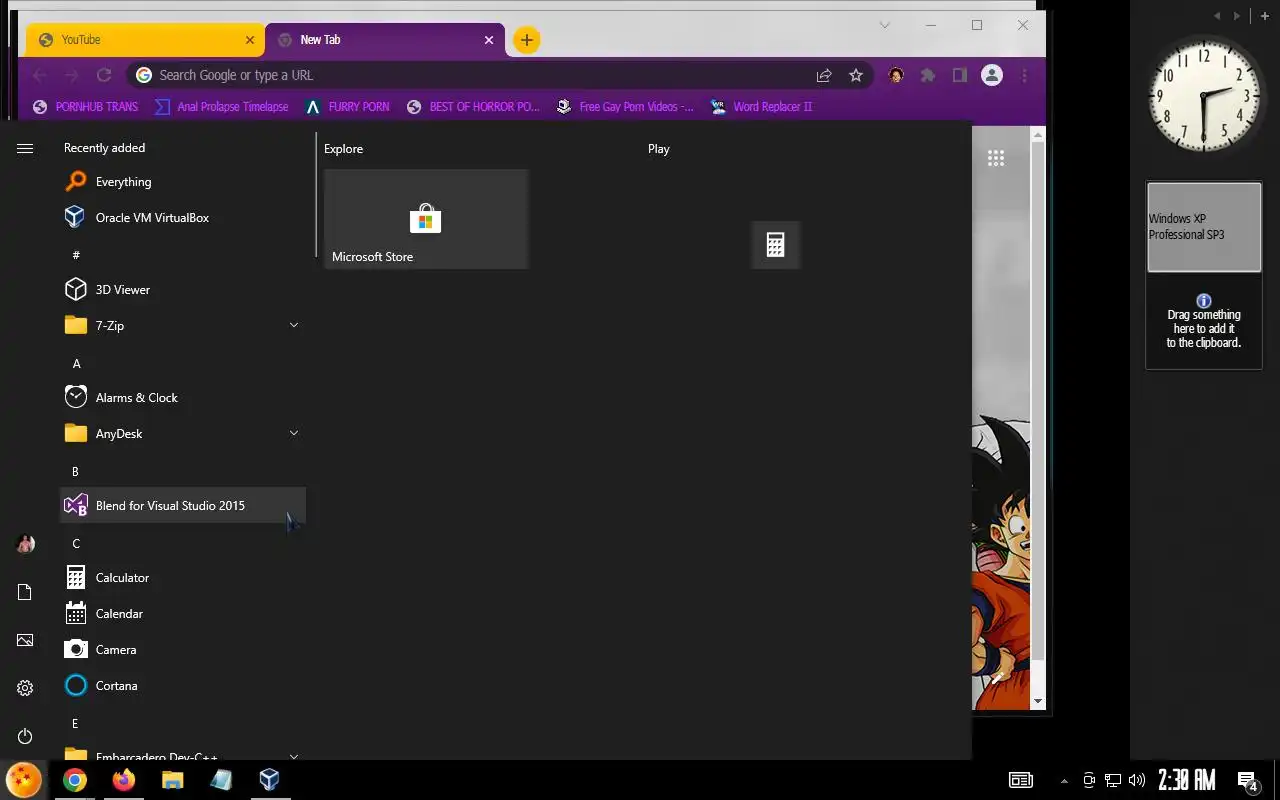Viewport: 1280px width, 800px height.
Task: Open the Google apps grid
Action: pos(996,158)
